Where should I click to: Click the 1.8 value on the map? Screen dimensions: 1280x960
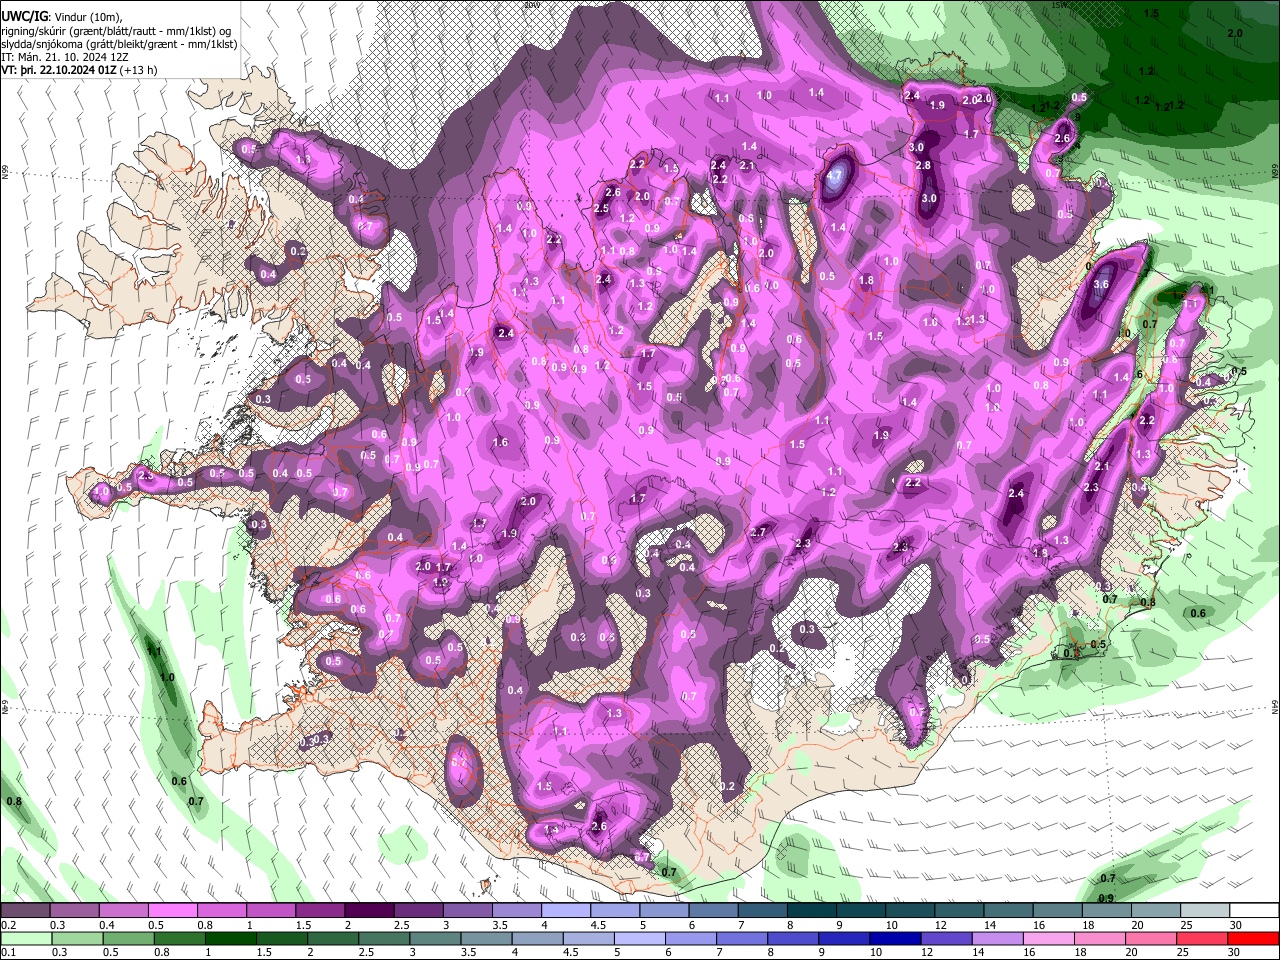click(x=867, y=281)
